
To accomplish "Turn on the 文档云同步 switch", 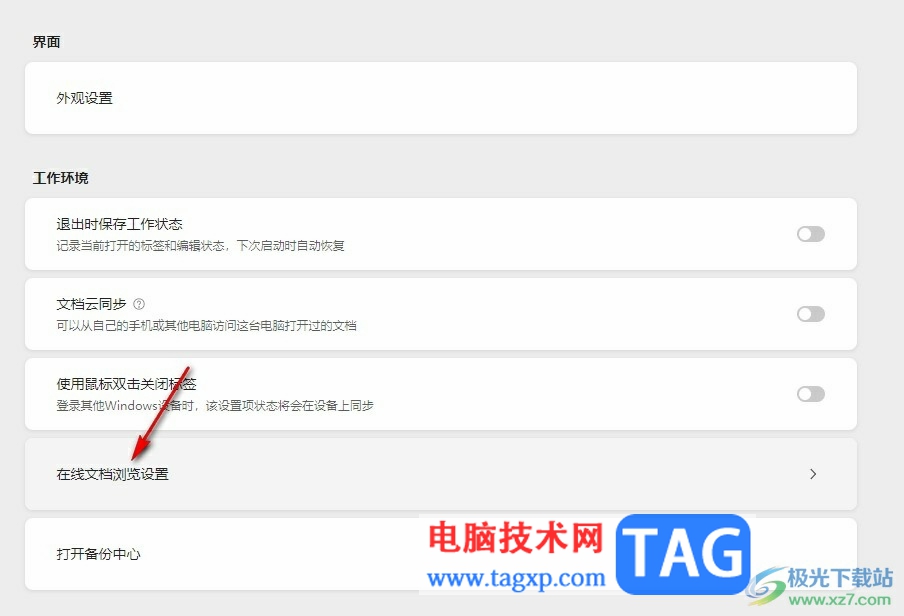I will (811, 314).
